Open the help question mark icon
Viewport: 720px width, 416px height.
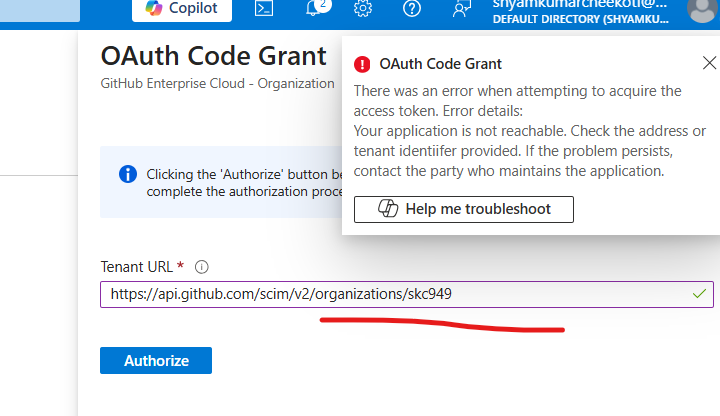[x=412, y=8]
